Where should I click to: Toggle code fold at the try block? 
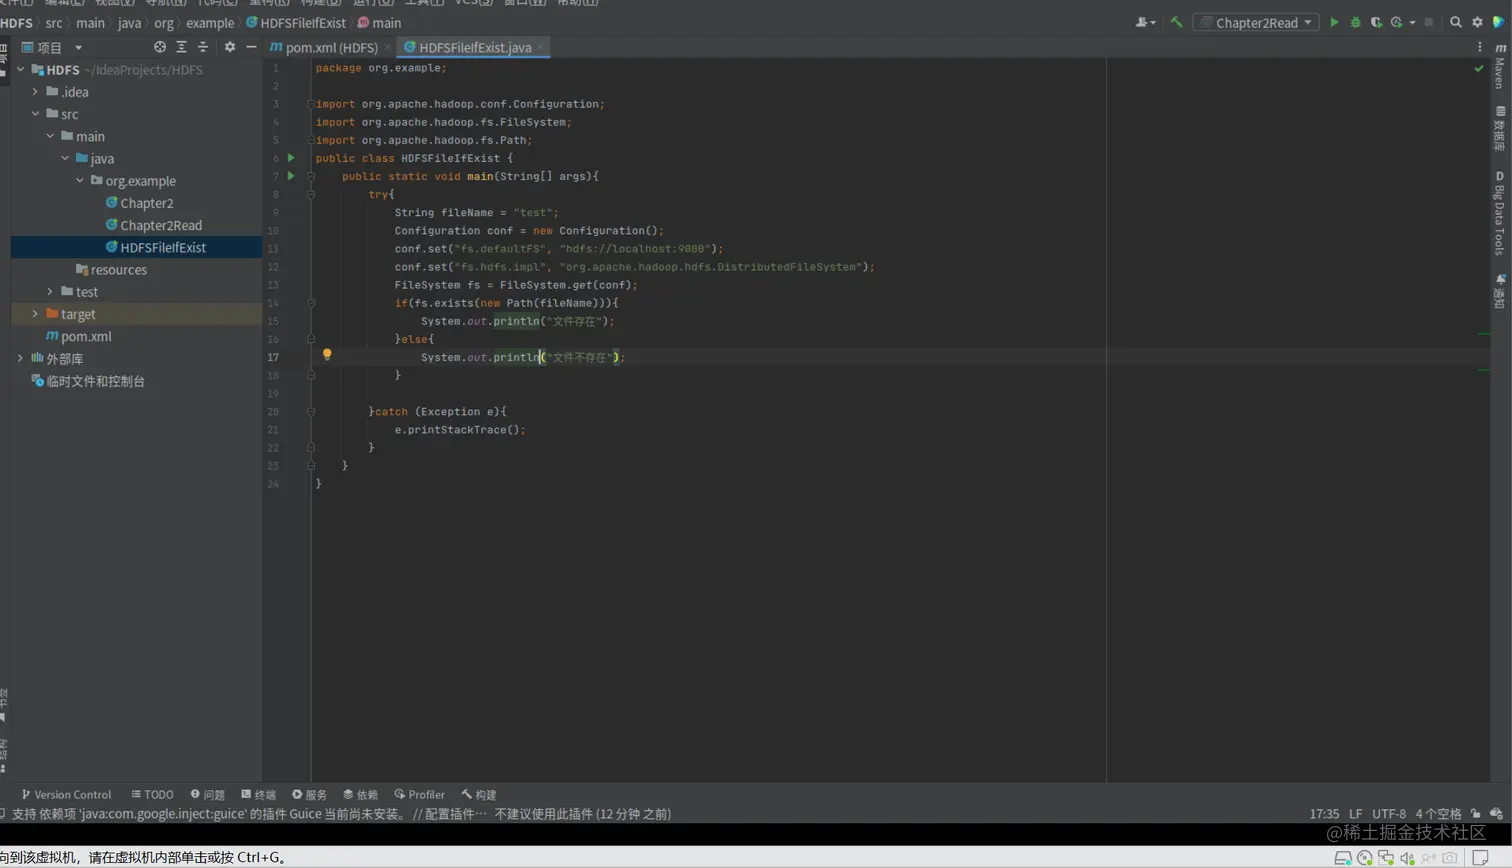pos(311,194)
